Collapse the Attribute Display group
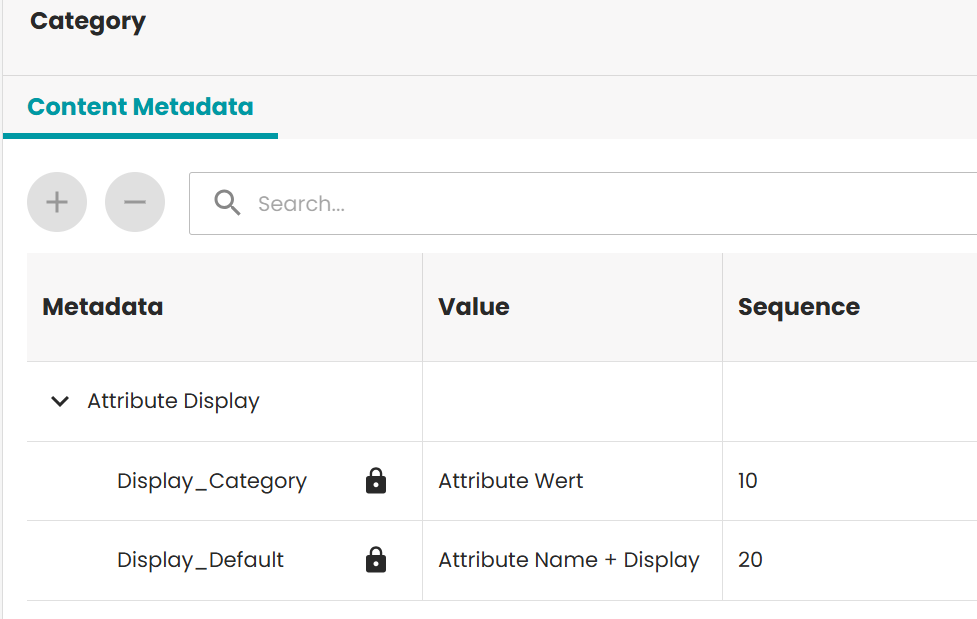 coord(59,401)
